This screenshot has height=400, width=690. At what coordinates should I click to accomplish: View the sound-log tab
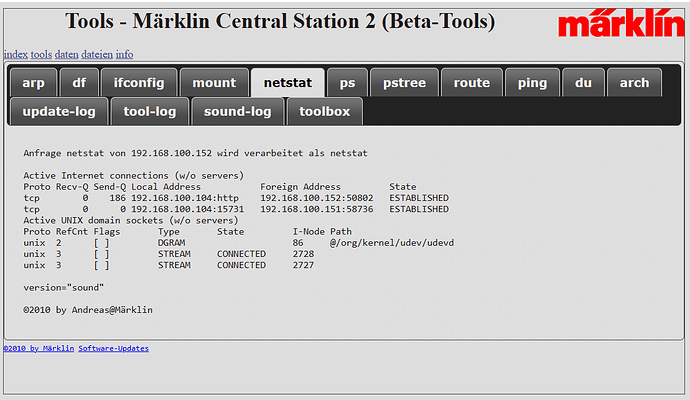click(x=238, y=111)
